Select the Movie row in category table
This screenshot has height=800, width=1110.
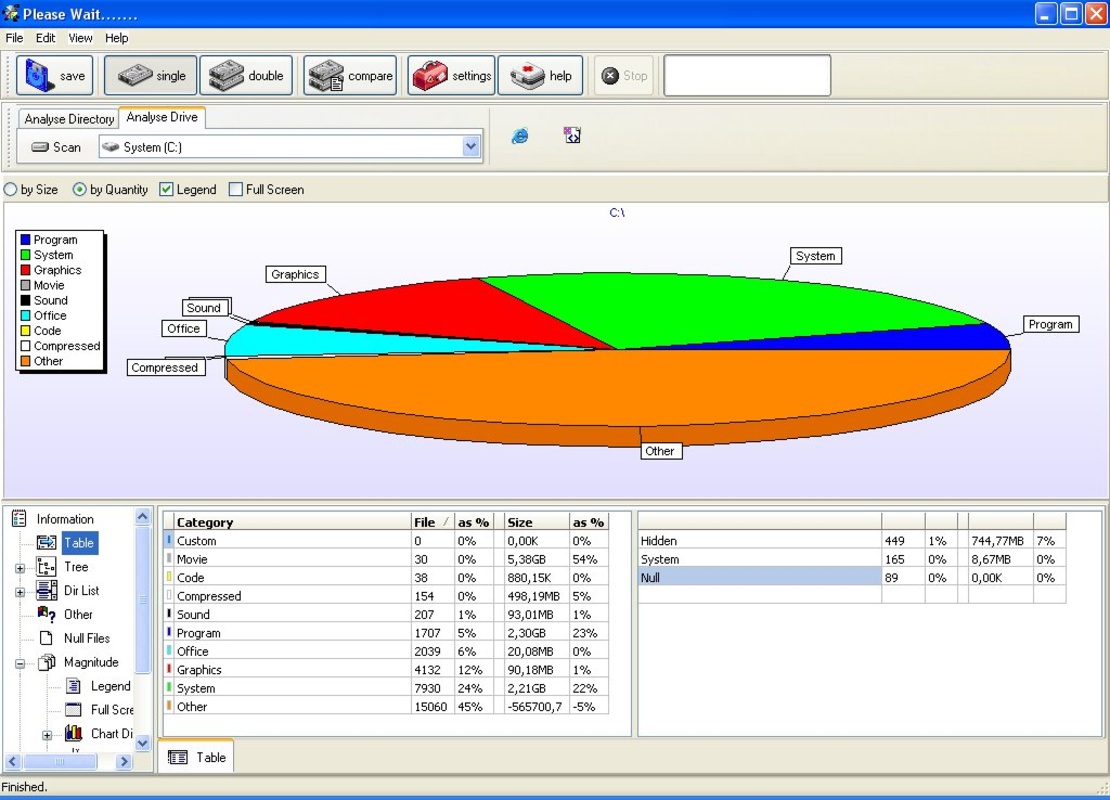(x=386, y=559)
